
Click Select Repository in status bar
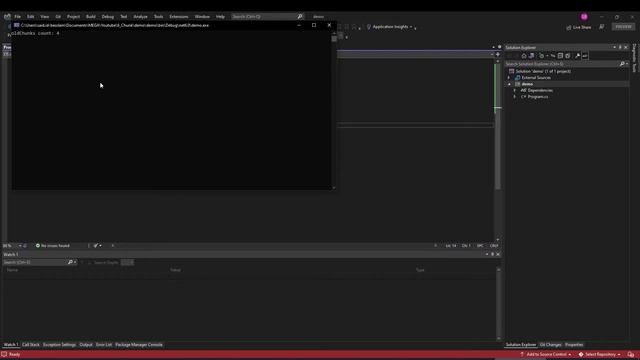599,355
